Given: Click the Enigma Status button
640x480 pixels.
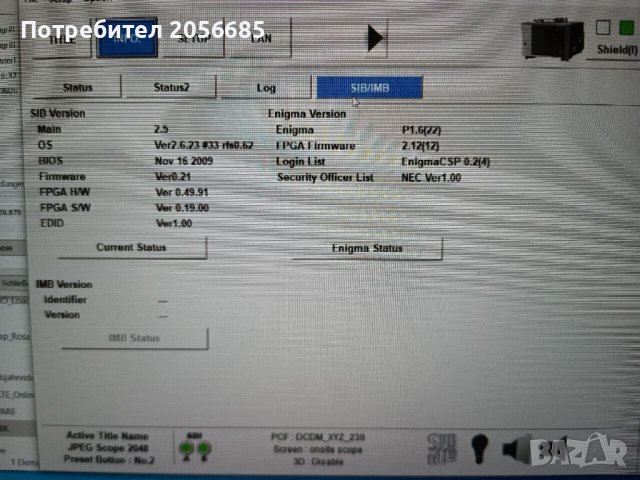Looking at the screenshot, I should (367, 249).
